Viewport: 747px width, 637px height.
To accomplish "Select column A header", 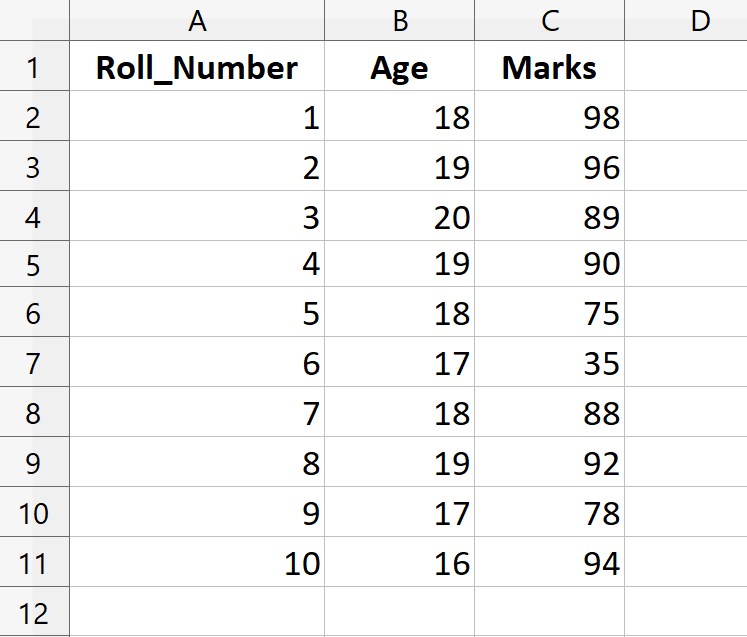I will pyautogui.click(x=197, y=20).
